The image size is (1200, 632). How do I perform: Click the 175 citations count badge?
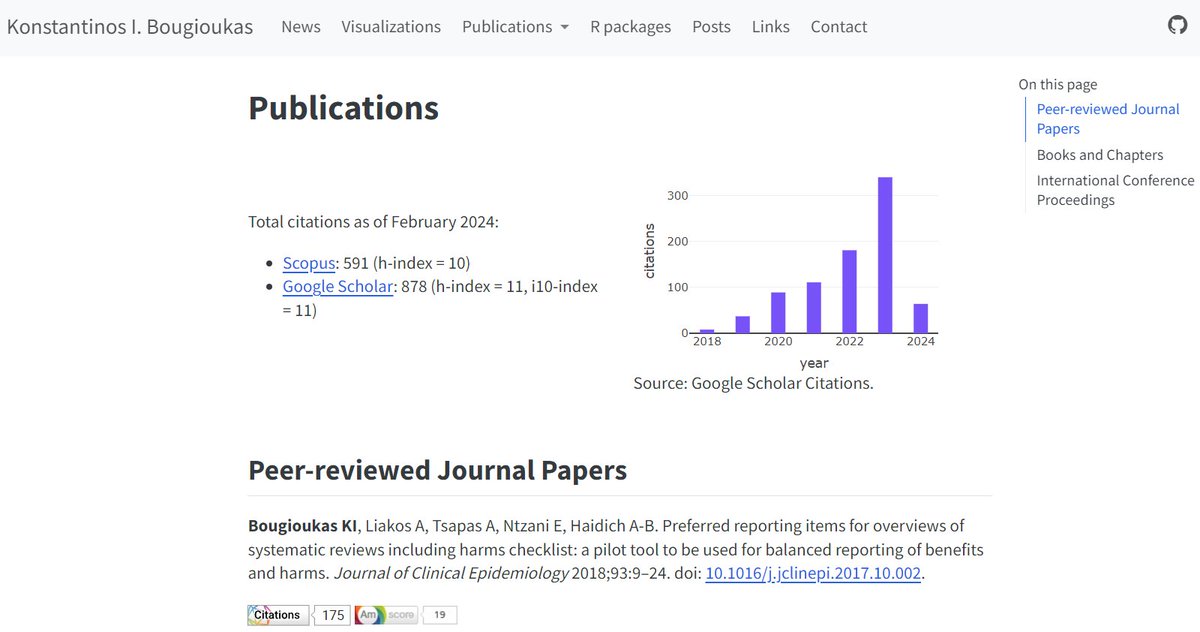(x=332, y=615)
